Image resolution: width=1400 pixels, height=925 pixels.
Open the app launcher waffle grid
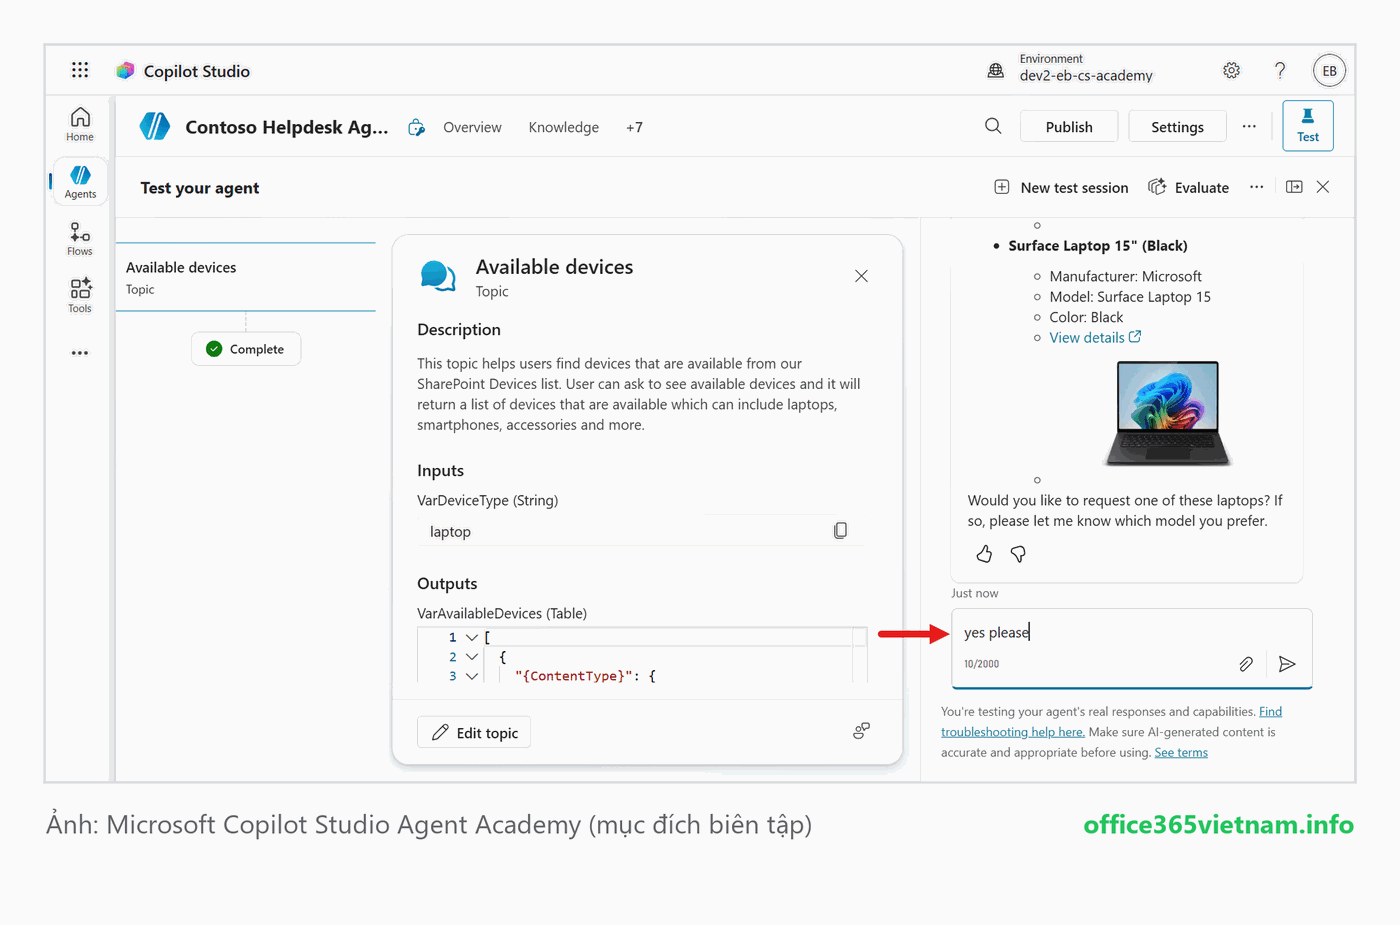[80, 70]
